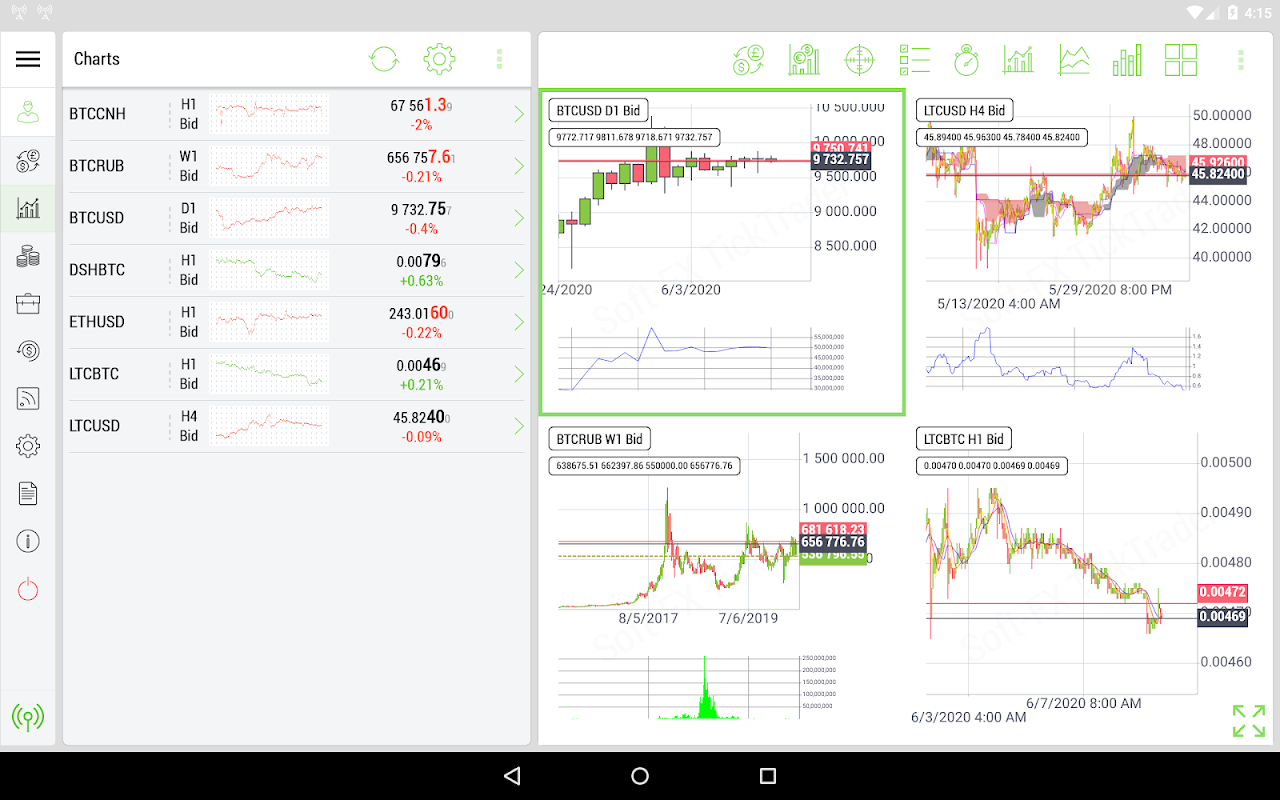The image size is (1280, 800).
Task: Select the charts section in the sidebar
Action: click(28, 208)
